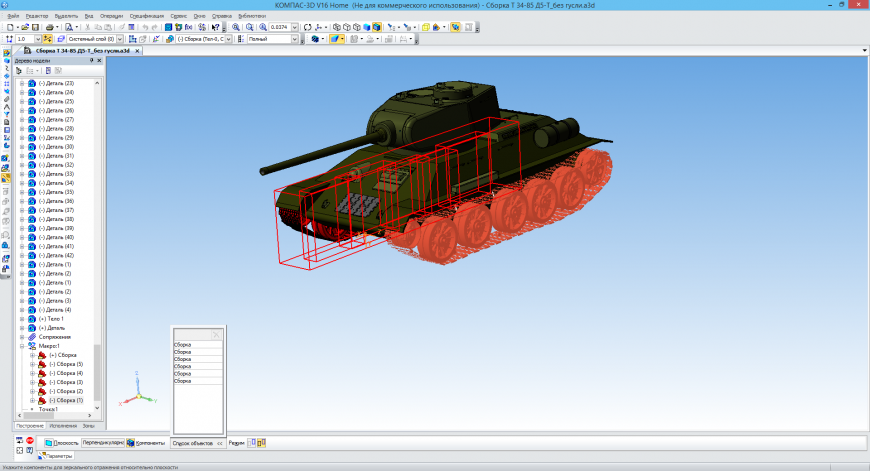Select the Построение tab
This screenshot has height=471, width=870.
(x=30, y=426)
